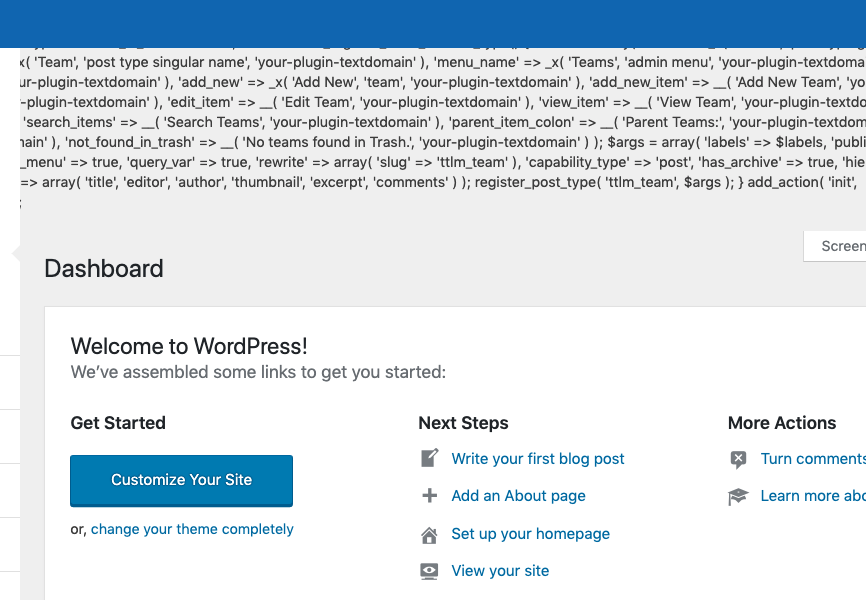Screen dimensions: 866x600
Task: Click the comment icon beside Turn comments
Action: (738, 459)
